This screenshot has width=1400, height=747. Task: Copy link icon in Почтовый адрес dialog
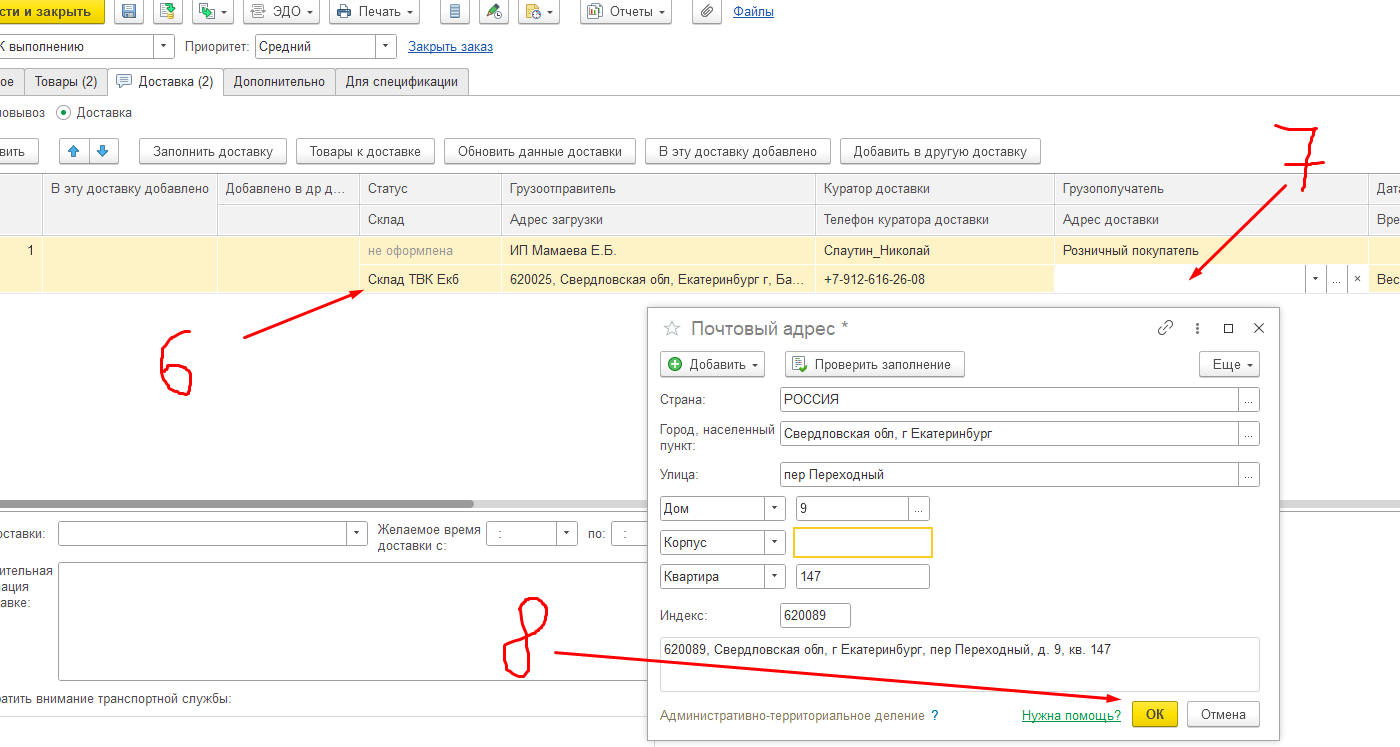(x=1165, y=328)
